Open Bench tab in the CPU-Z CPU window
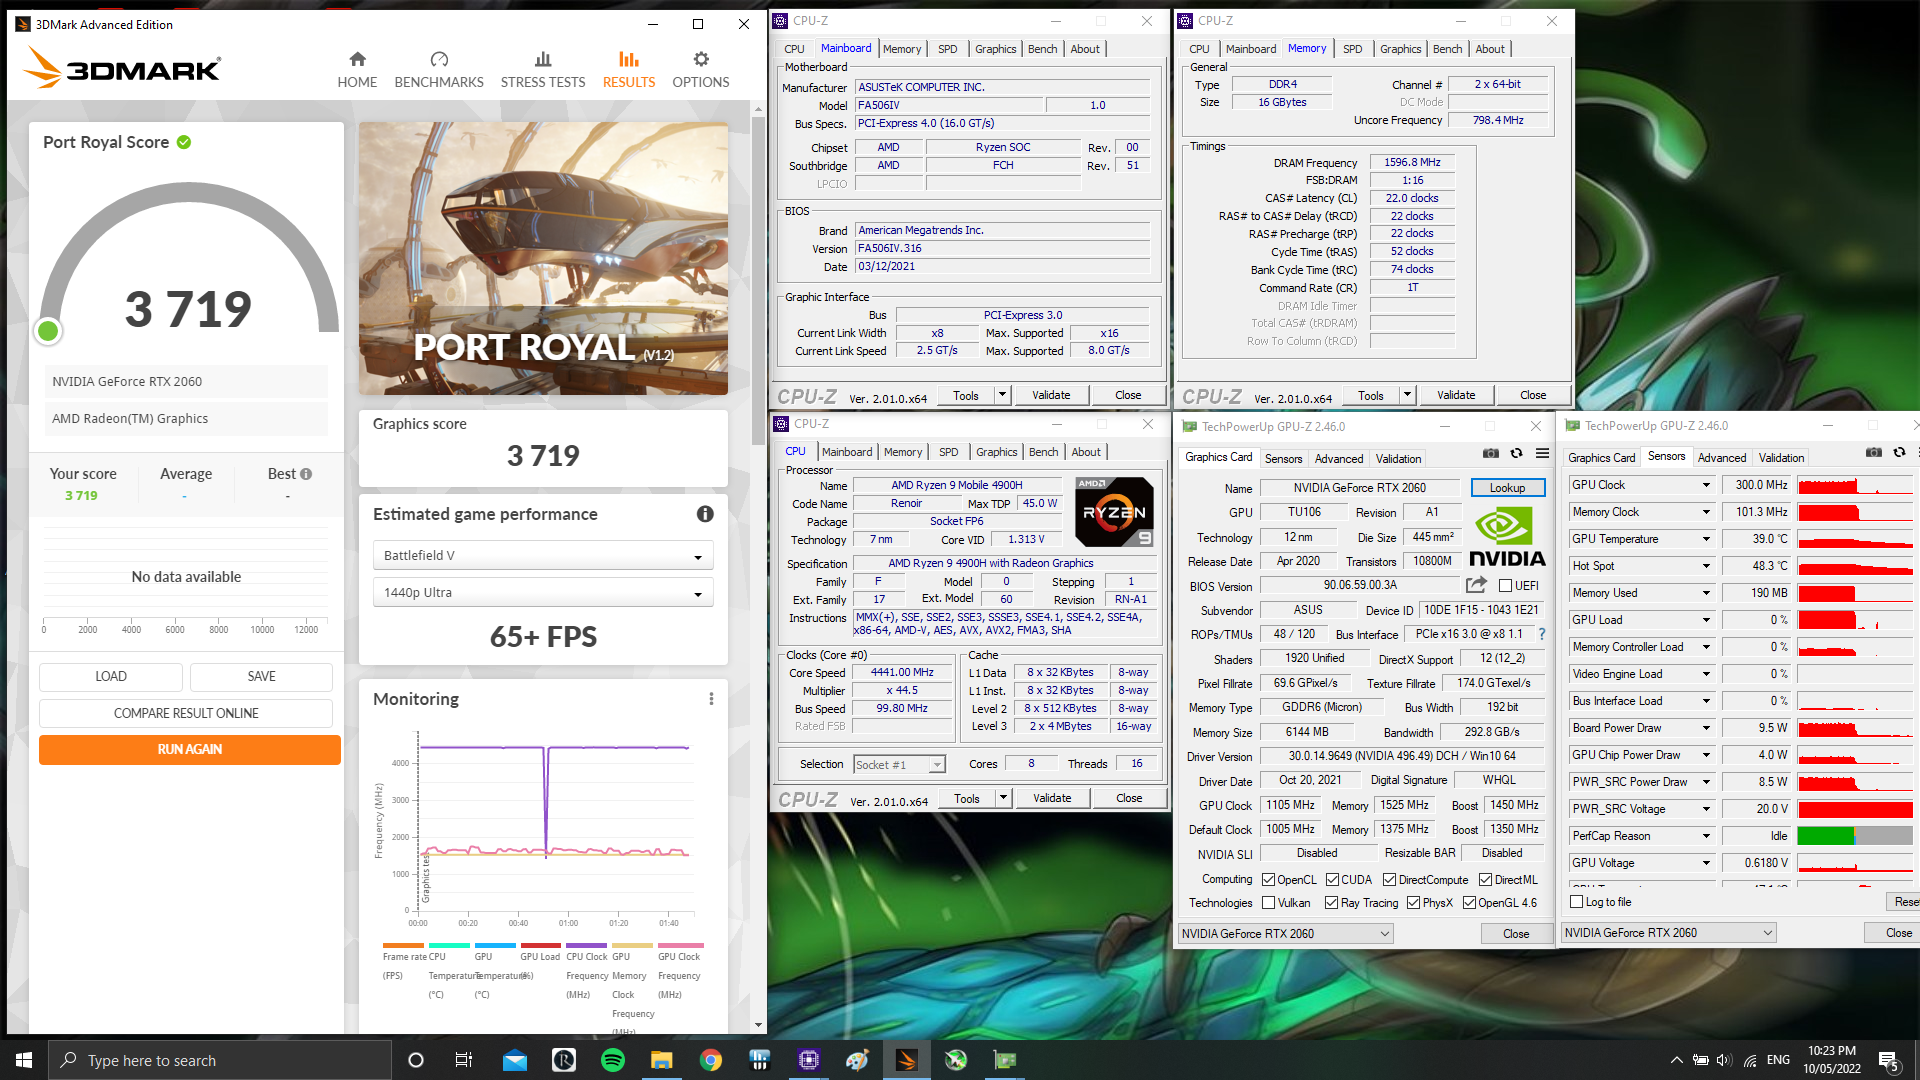 [x=1043, y=452]
